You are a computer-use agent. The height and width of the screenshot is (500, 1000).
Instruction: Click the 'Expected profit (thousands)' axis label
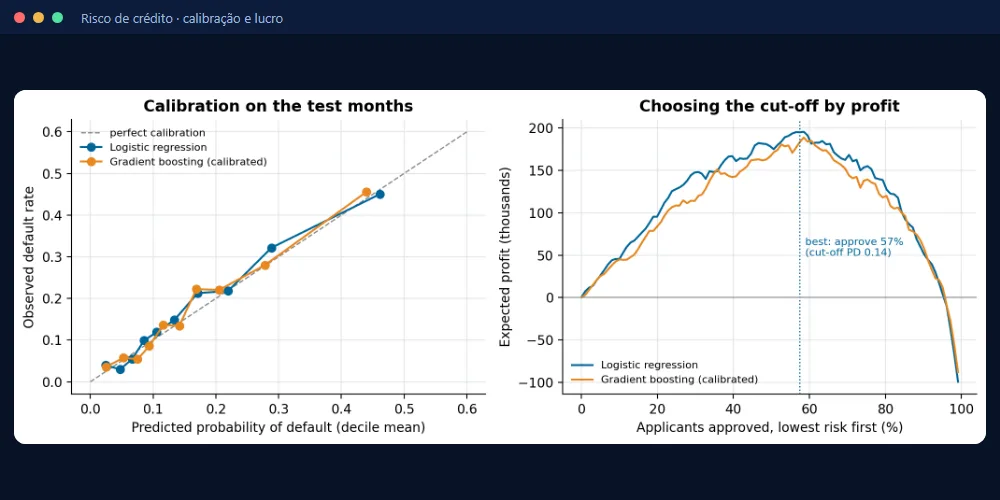[505, 258]
